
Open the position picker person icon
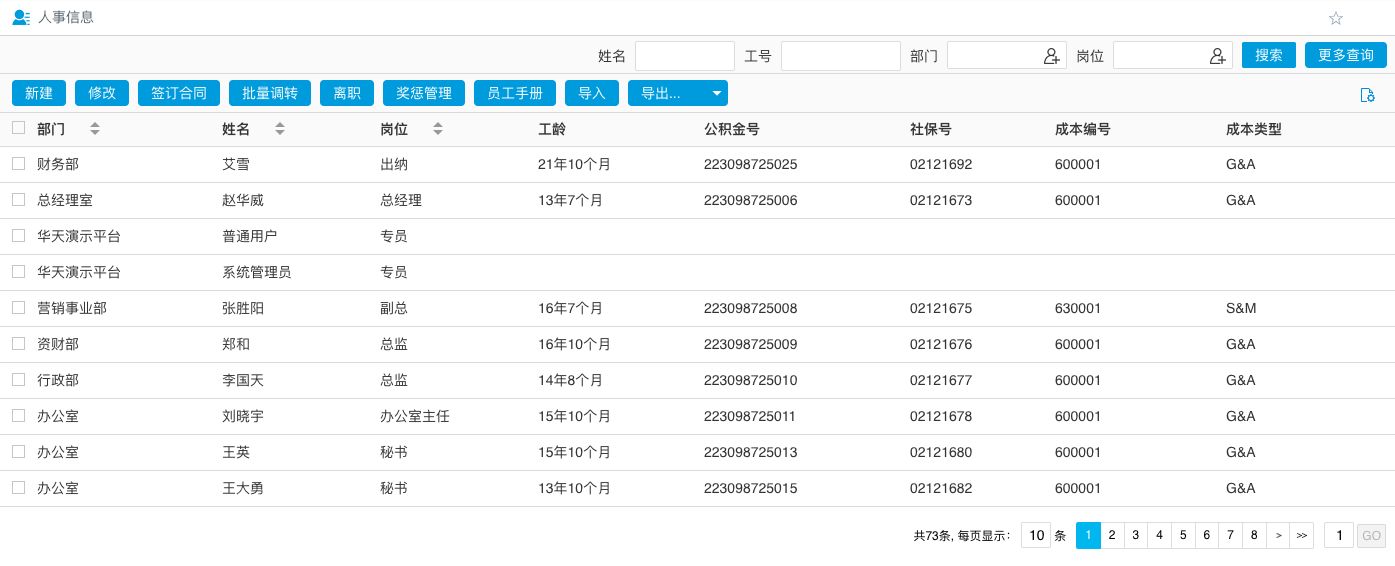pyautogui.click(x=1217, y=56)
